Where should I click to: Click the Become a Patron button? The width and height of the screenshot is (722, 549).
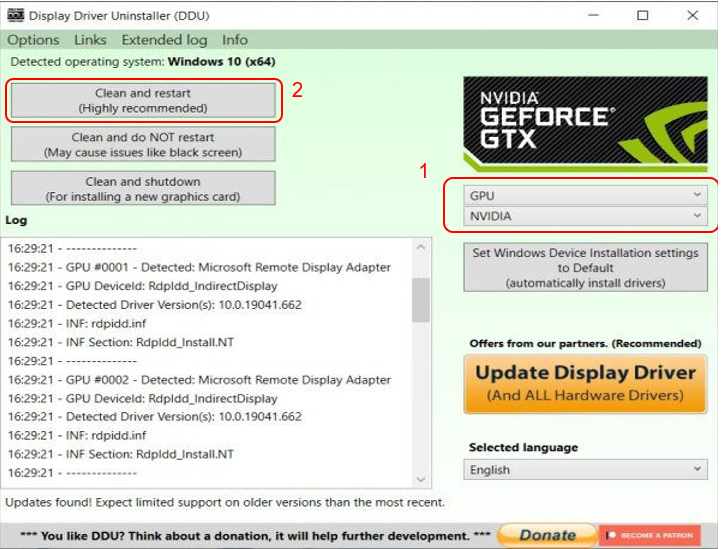650,535
